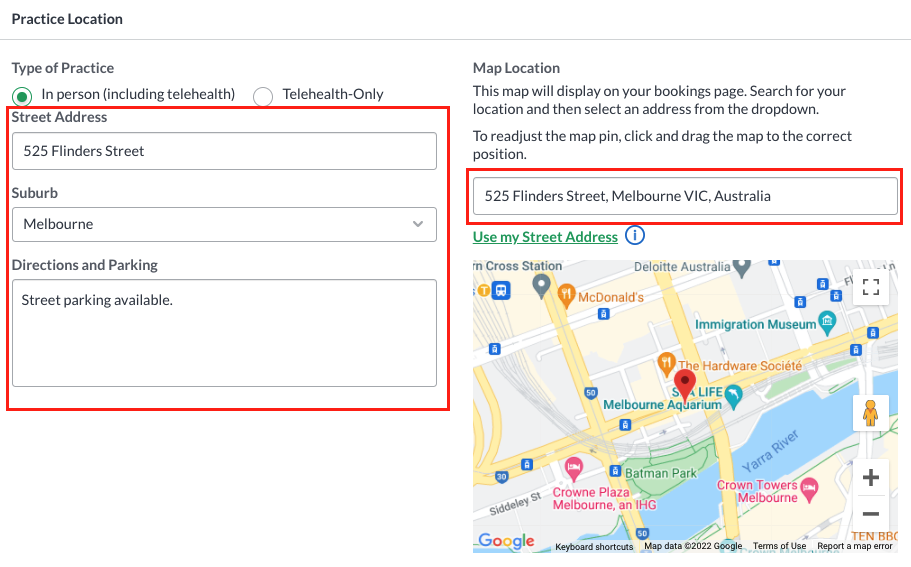The height and width of the screenshot is (567, 911).
Task: Select In person (including telehealth) option
Action: pyautogui.click(x=21, y=95)
